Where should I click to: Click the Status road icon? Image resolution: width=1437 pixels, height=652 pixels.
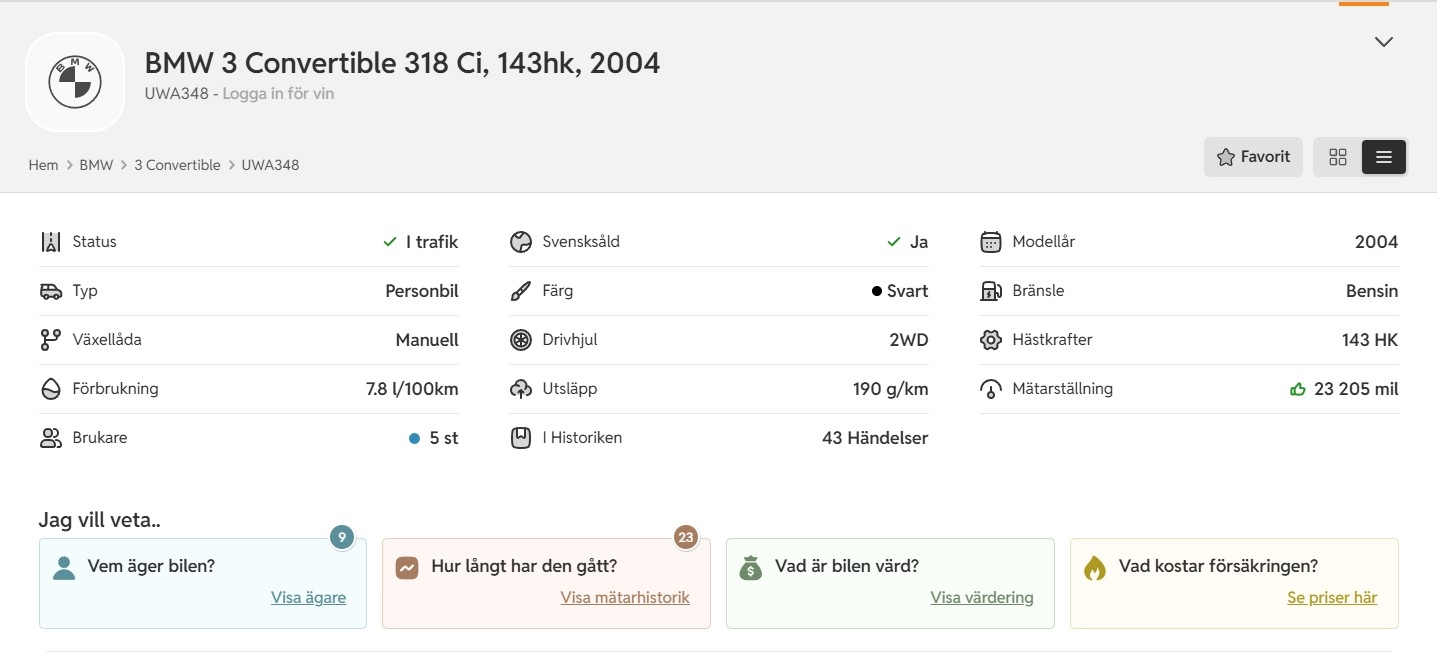click(51, 242)
